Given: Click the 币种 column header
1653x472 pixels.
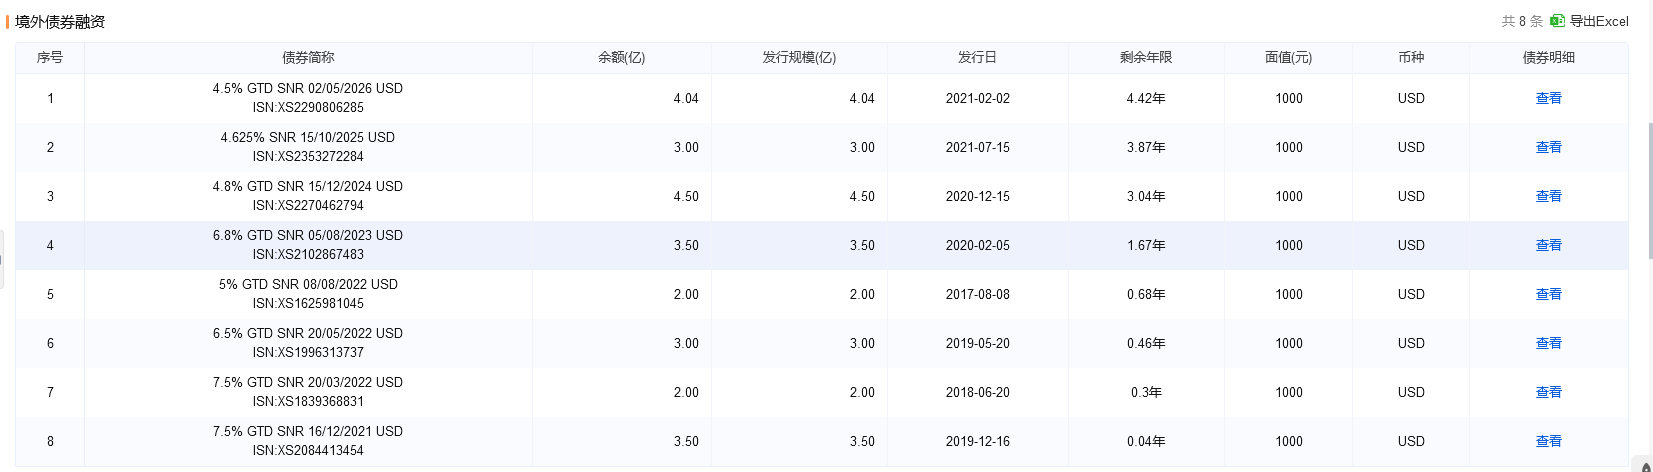Looking at the screenshot, I should point(1411,58).
